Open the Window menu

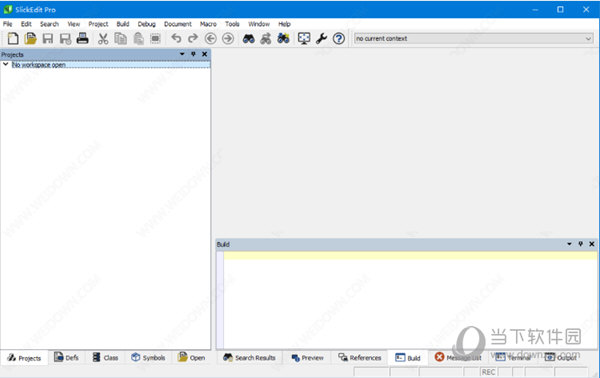[259, 24]
